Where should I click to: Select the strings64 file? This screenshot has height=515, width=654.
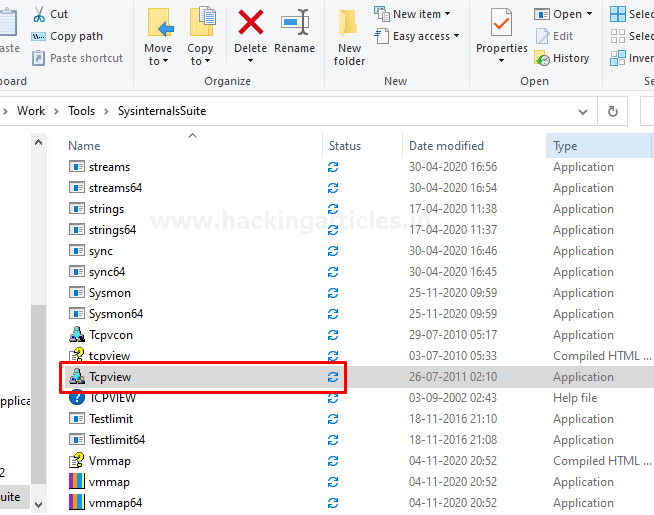point(112,230)
